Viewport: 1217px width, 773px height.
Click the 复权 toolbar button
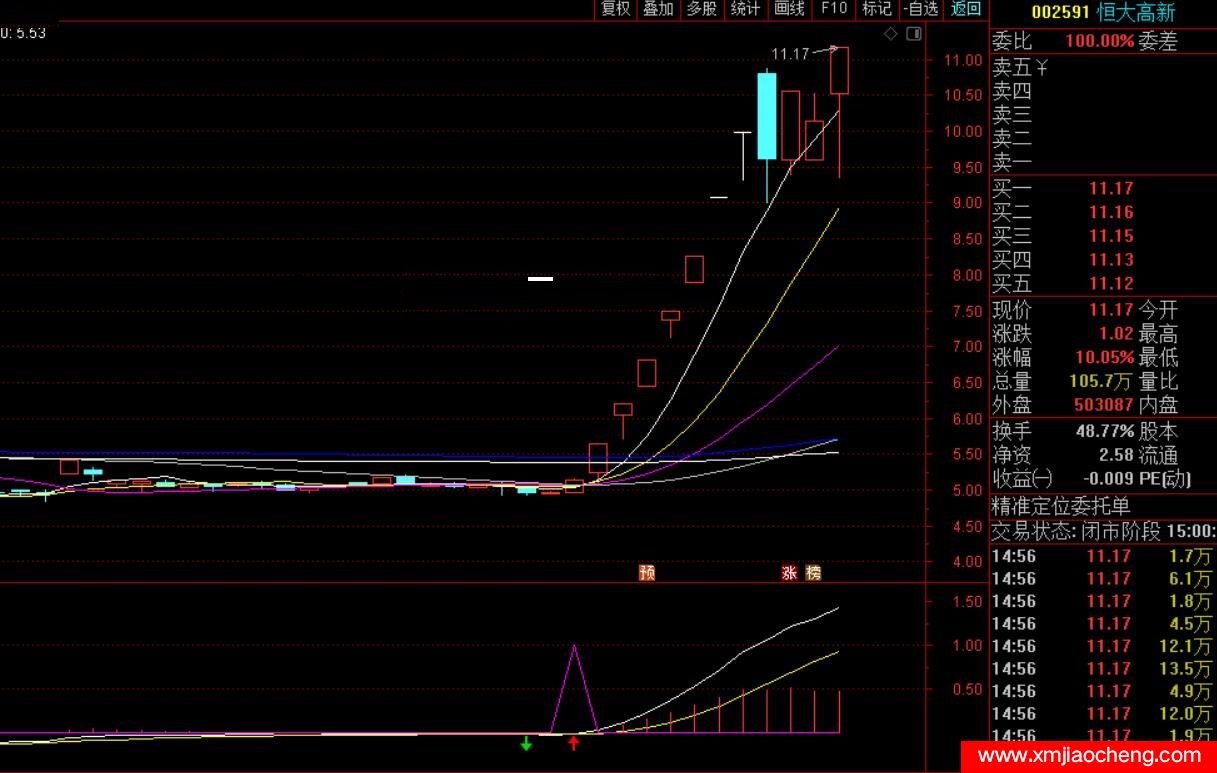coord(615,9)
